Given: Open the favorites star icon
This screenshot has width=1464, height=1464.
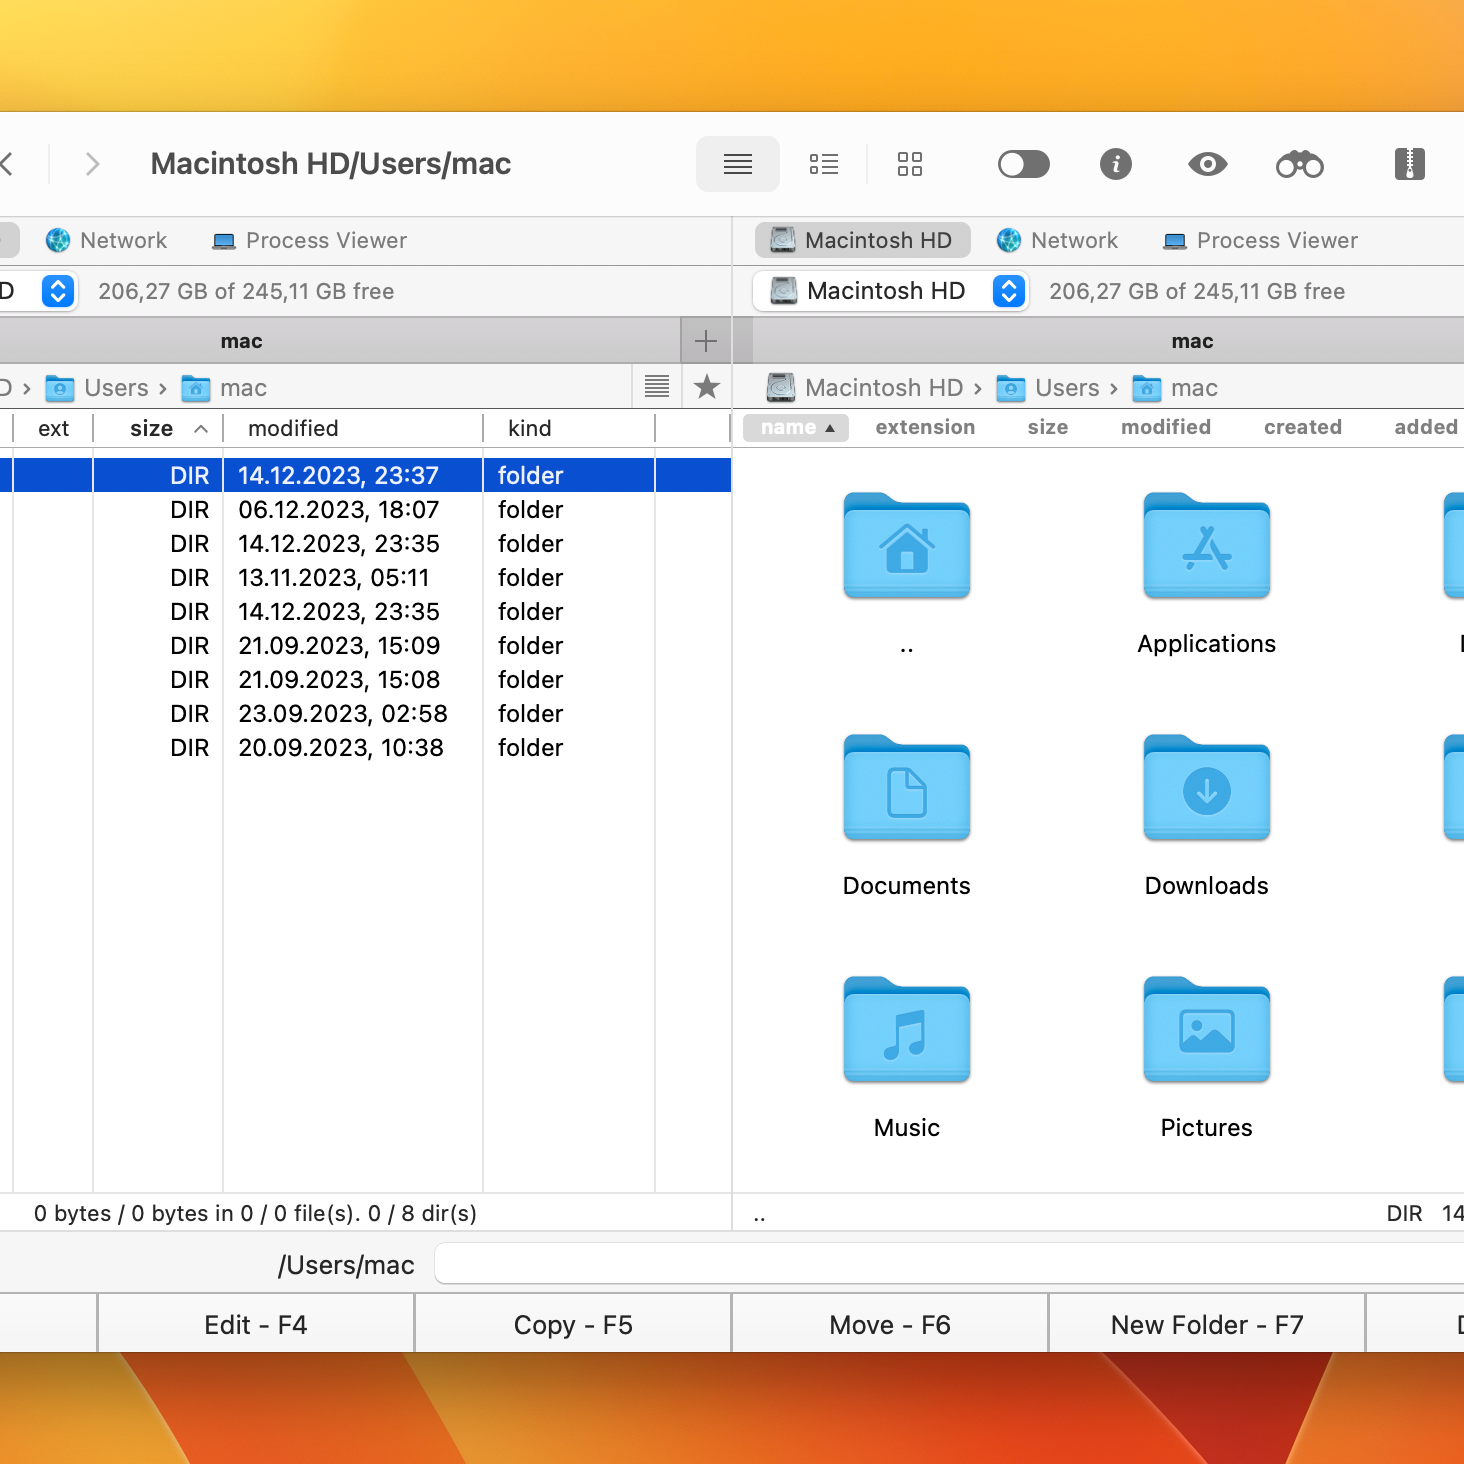Looking at the screenshot, I should [x=707, y=387].
